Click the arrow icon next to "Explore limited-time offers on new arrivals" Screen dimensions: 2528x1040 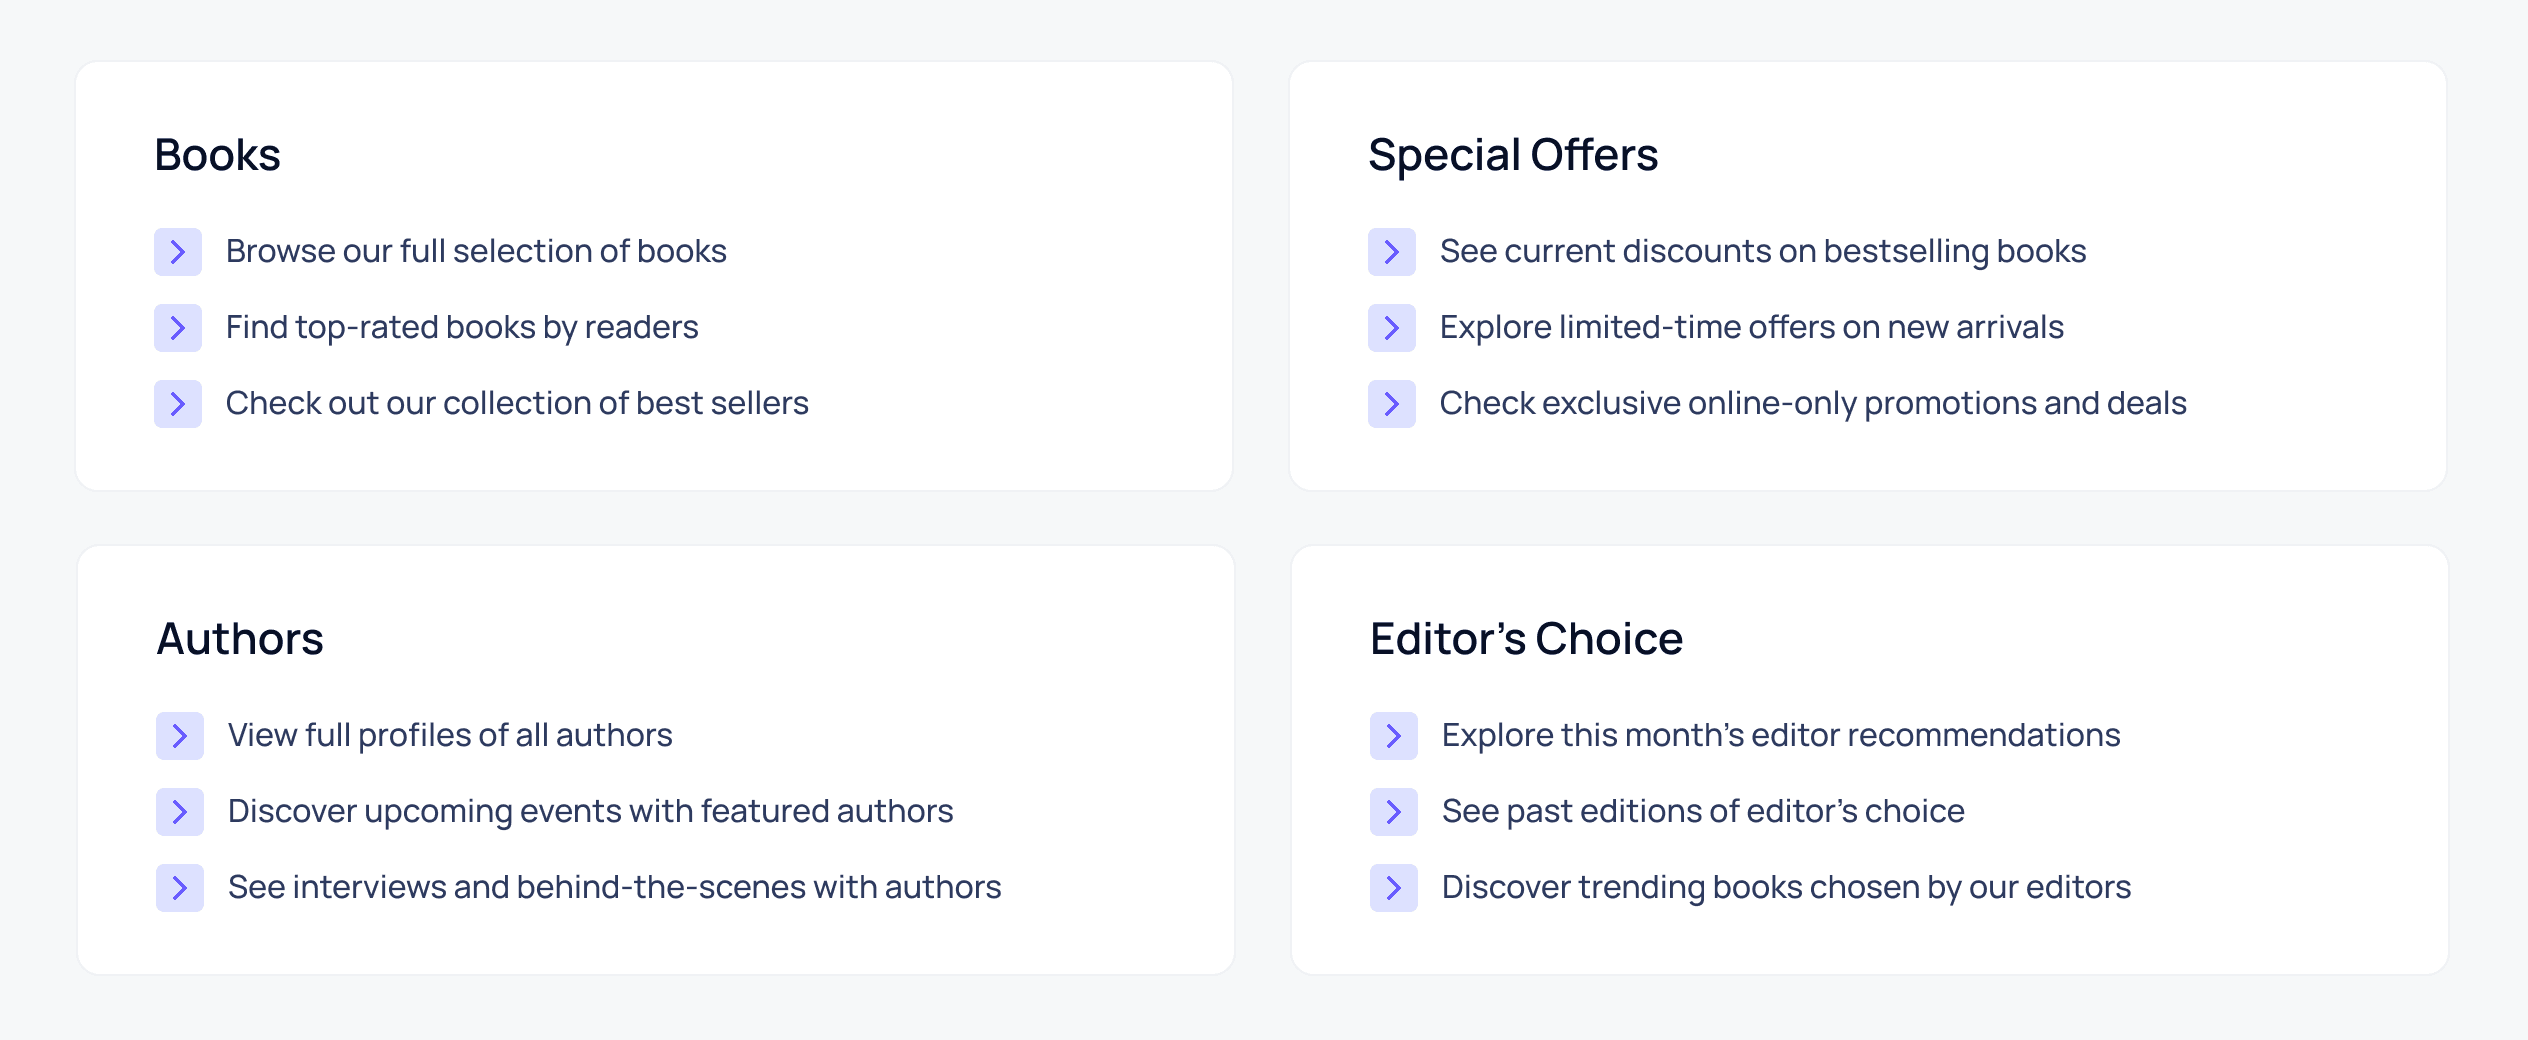(1392, 328)
